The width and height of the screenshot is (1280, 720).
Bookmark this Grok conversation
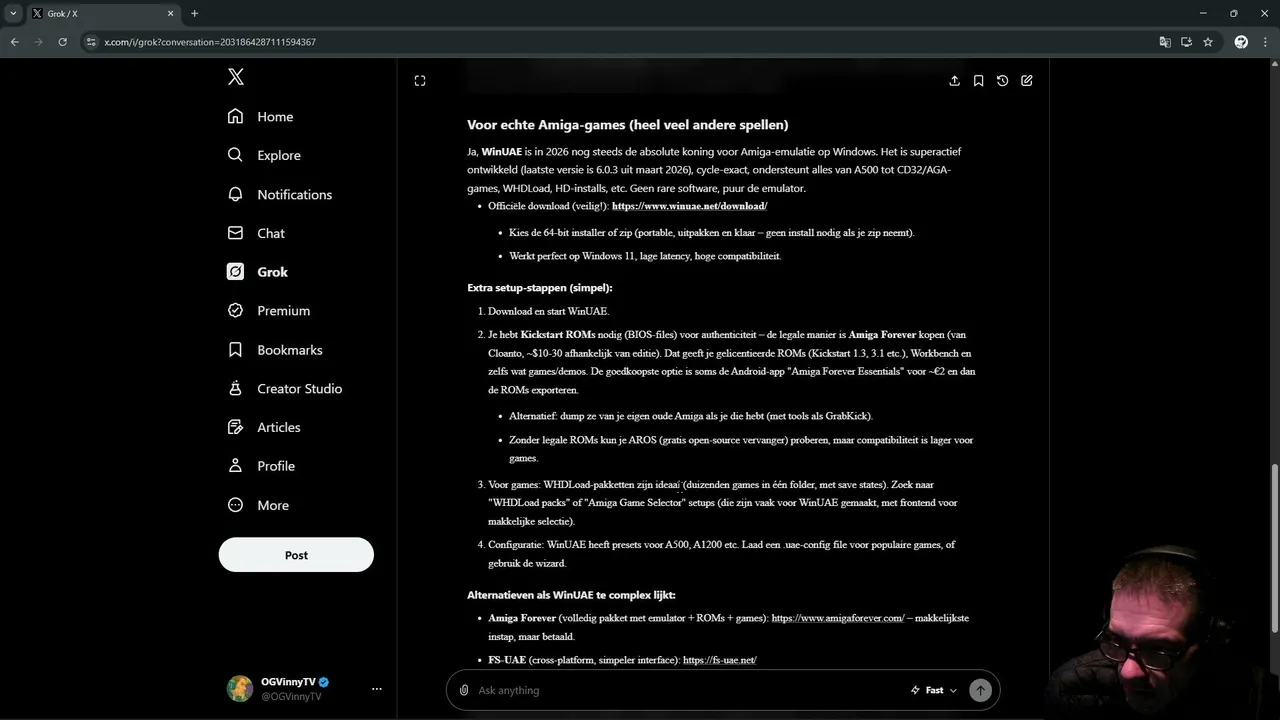click(x=978, y=81)
